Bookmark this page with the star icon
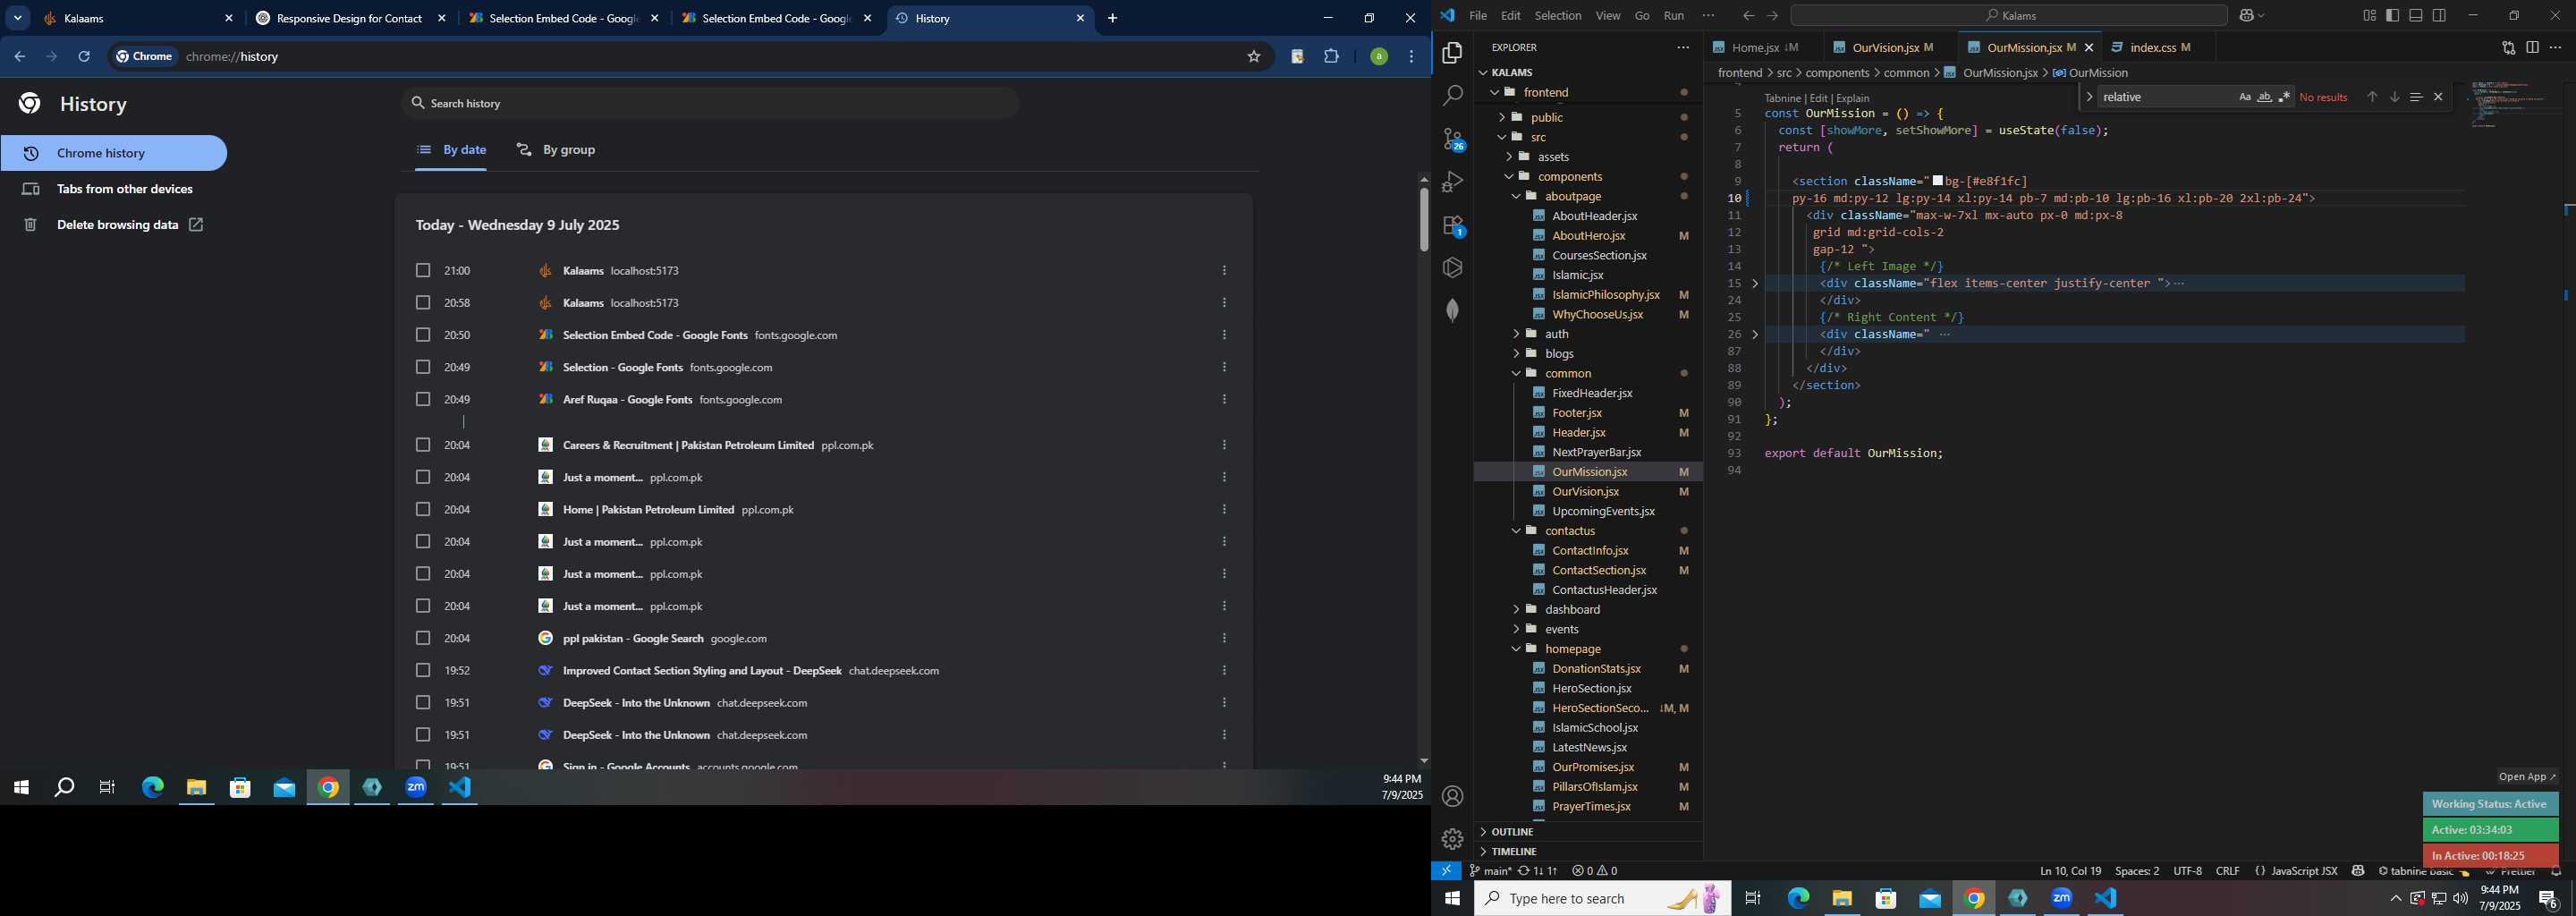This screenshot has width=2576, height=916. [1254, 57]
